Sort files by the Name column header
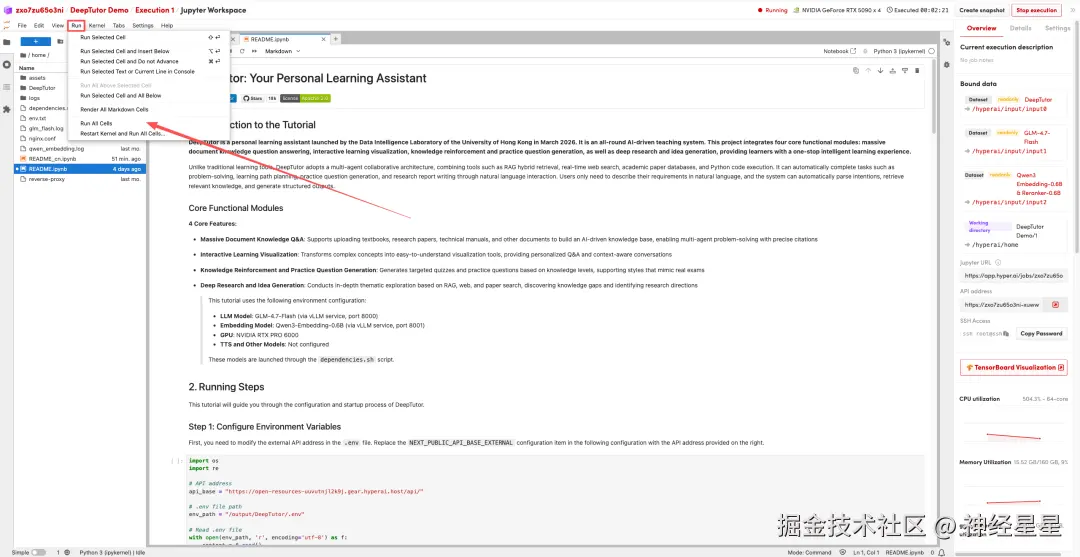1080x557 pixels. pyautogui.click(x=27, y=68)
